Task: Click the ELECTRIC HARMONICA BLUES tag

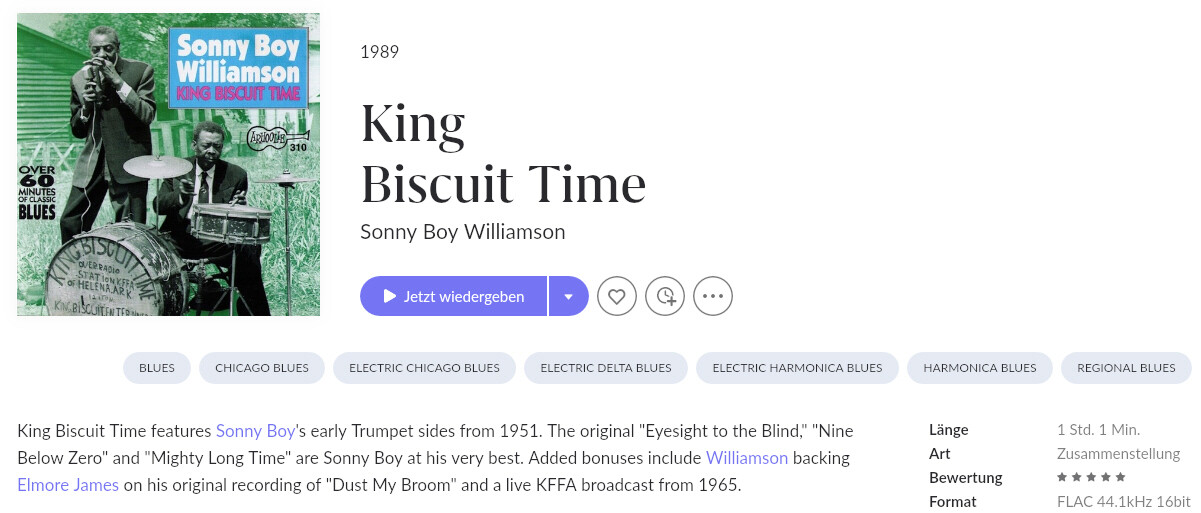Action: [797, 368]
